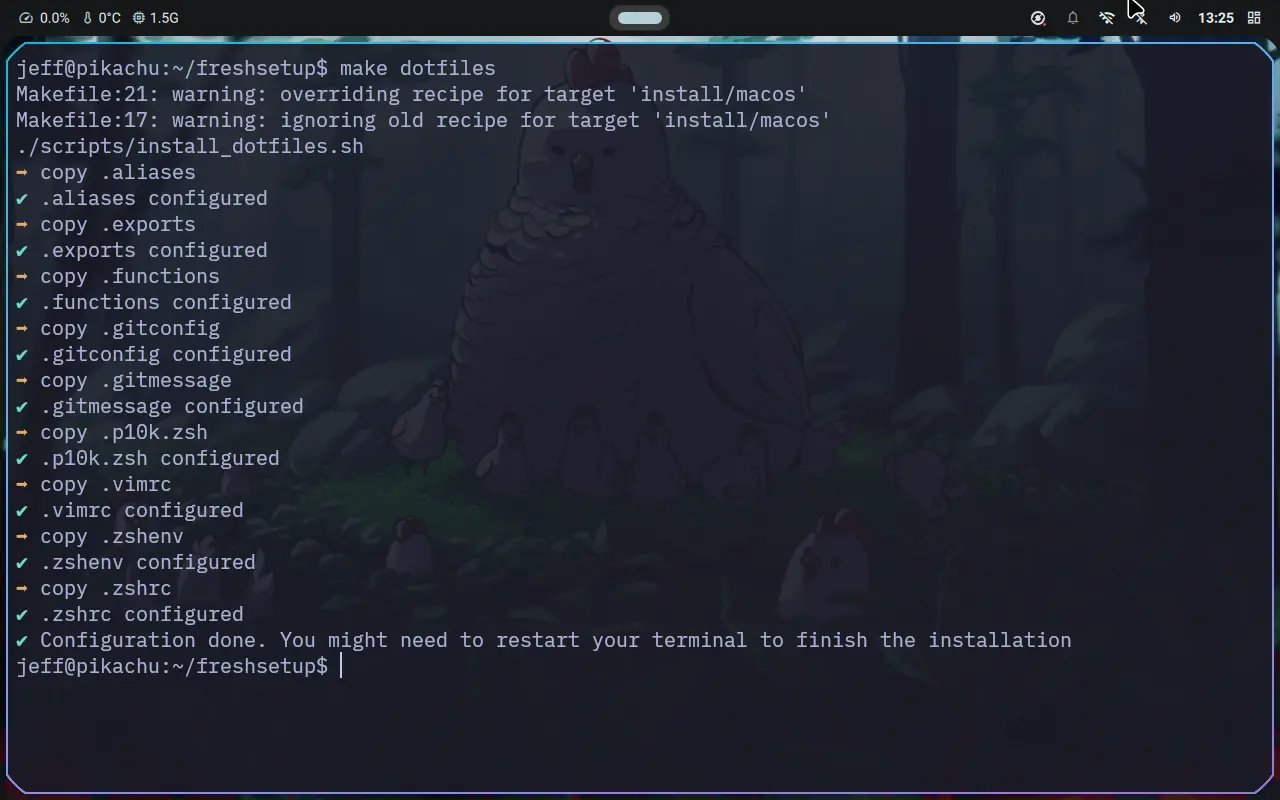Click the 0.0% CPU usage readout

[x=55, y=18]
